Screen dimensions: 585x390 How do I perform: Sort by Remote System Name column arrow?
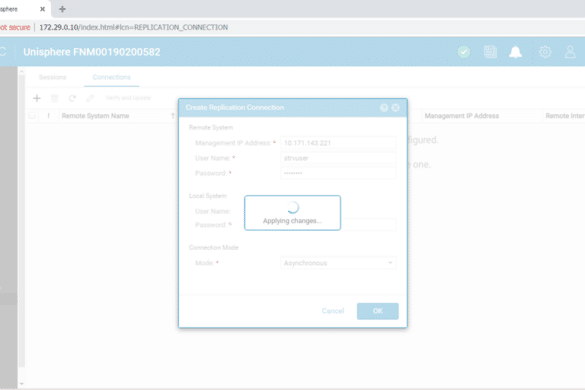(x=173, y=116)
